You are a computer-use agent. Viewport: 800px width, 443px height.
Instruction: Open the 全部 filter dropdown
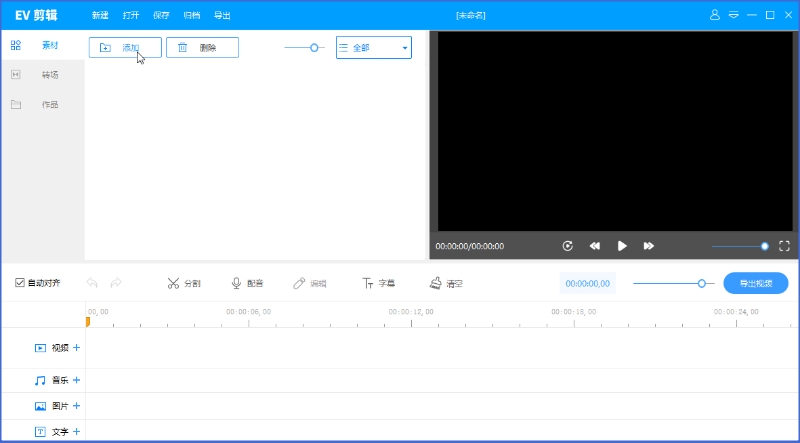tap(374, 47)
